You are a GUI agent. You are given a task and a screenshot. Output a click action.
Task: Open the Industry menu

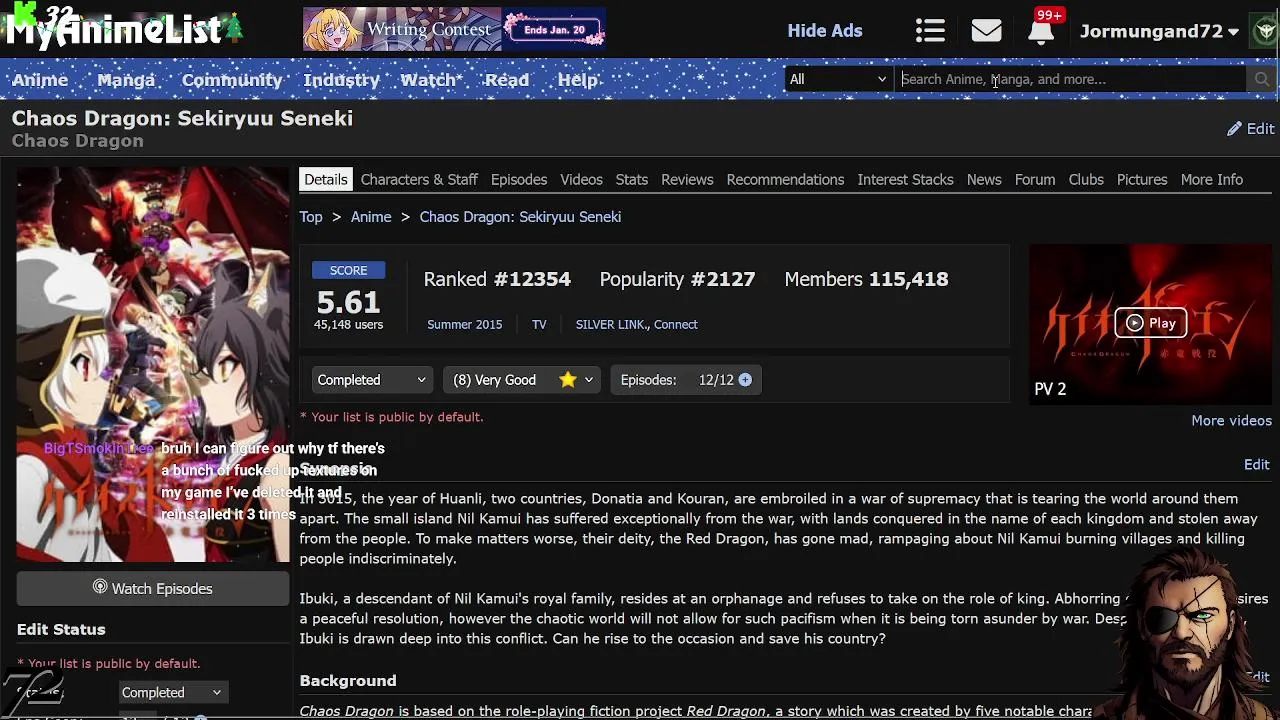342,80
